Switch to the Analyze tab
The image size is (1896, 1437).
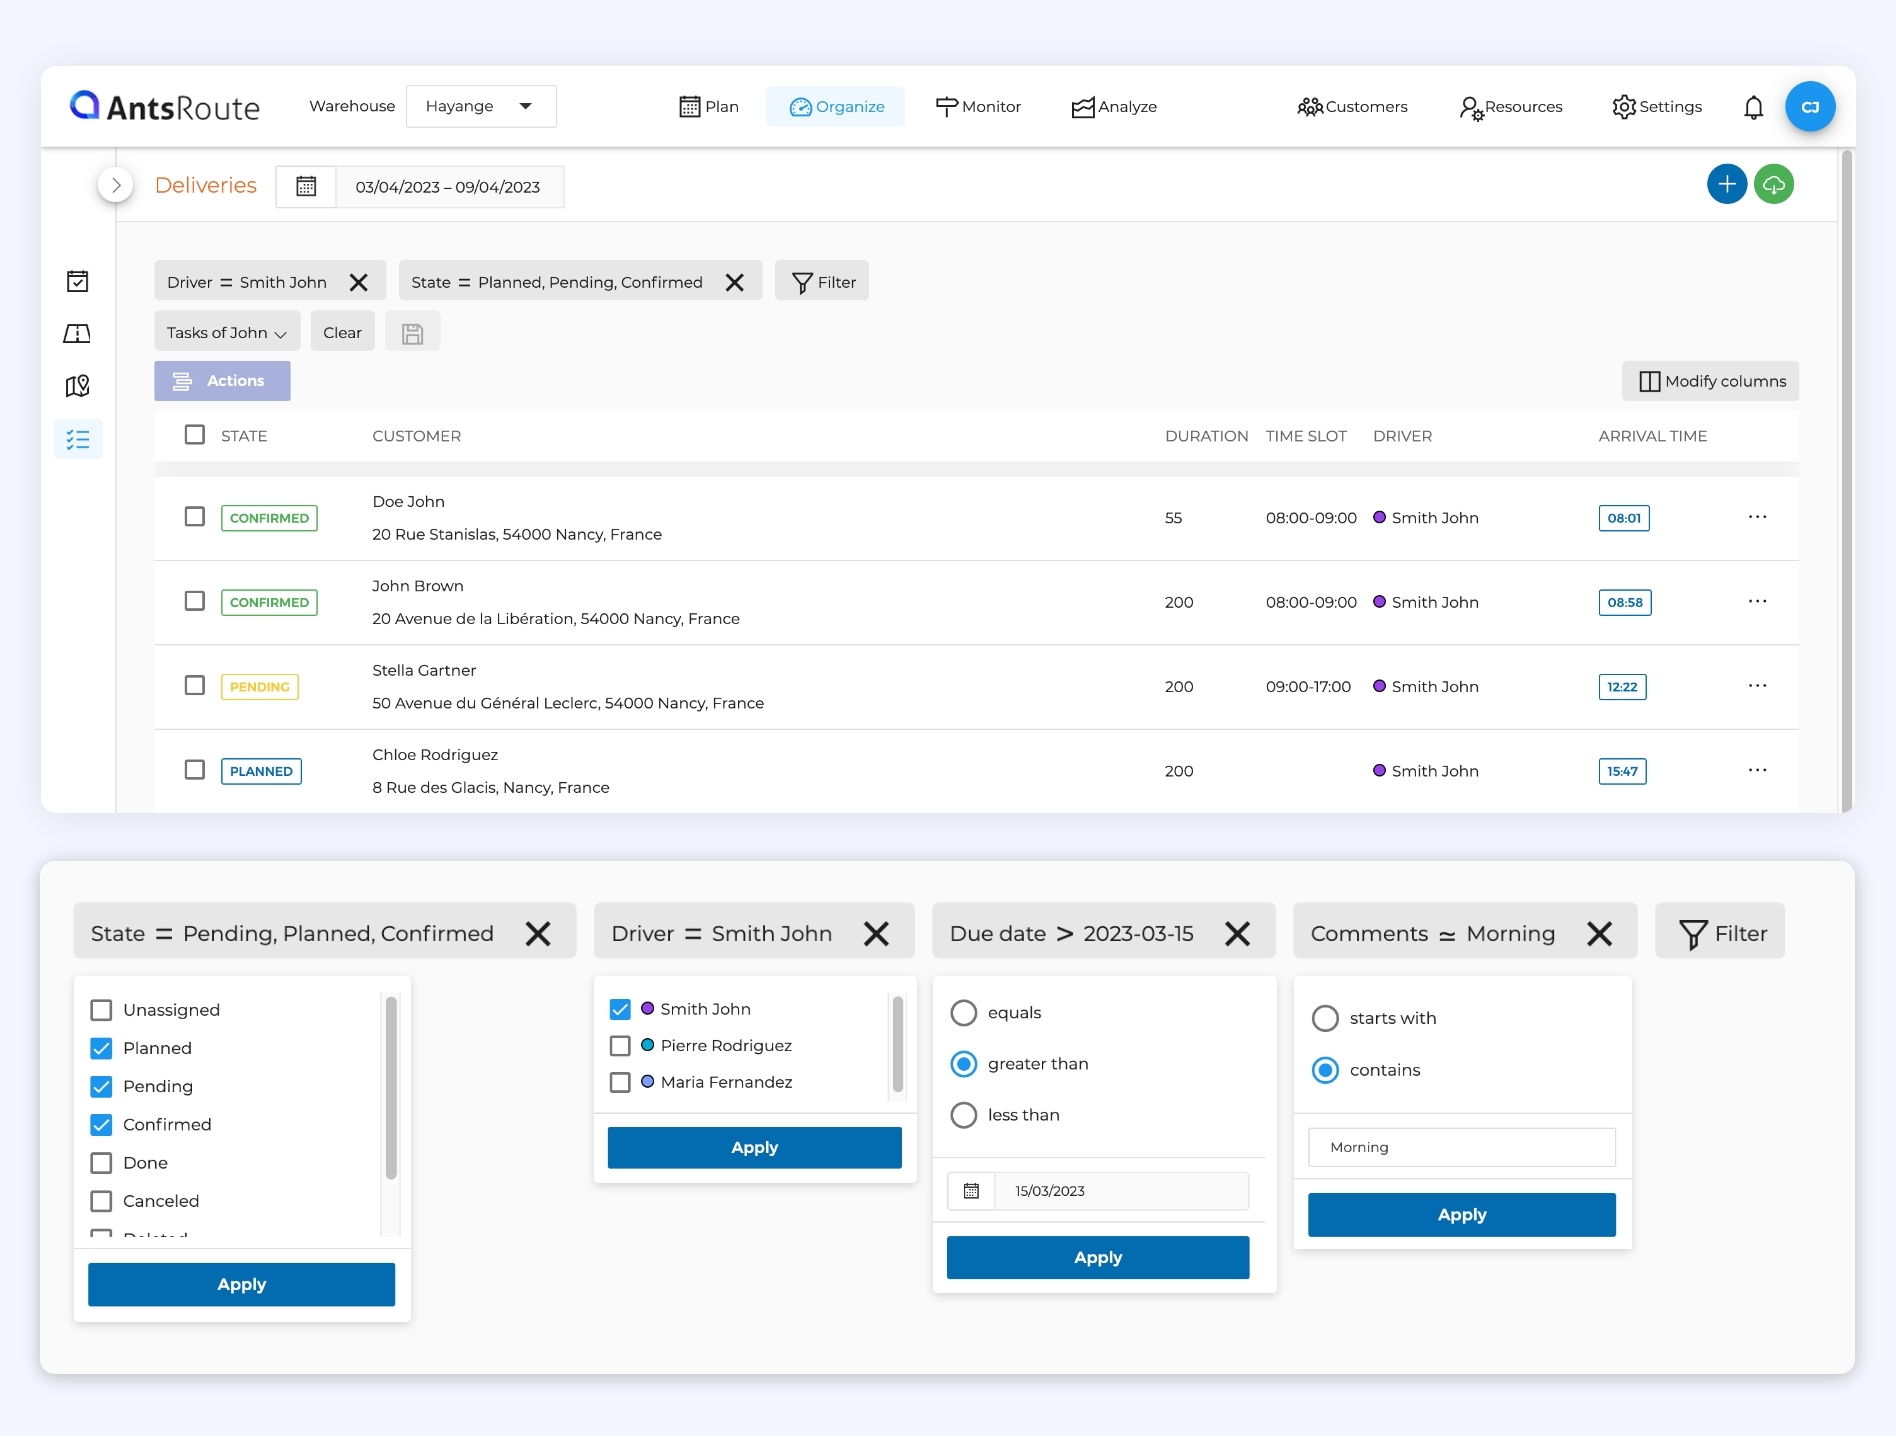point(1114,107)
